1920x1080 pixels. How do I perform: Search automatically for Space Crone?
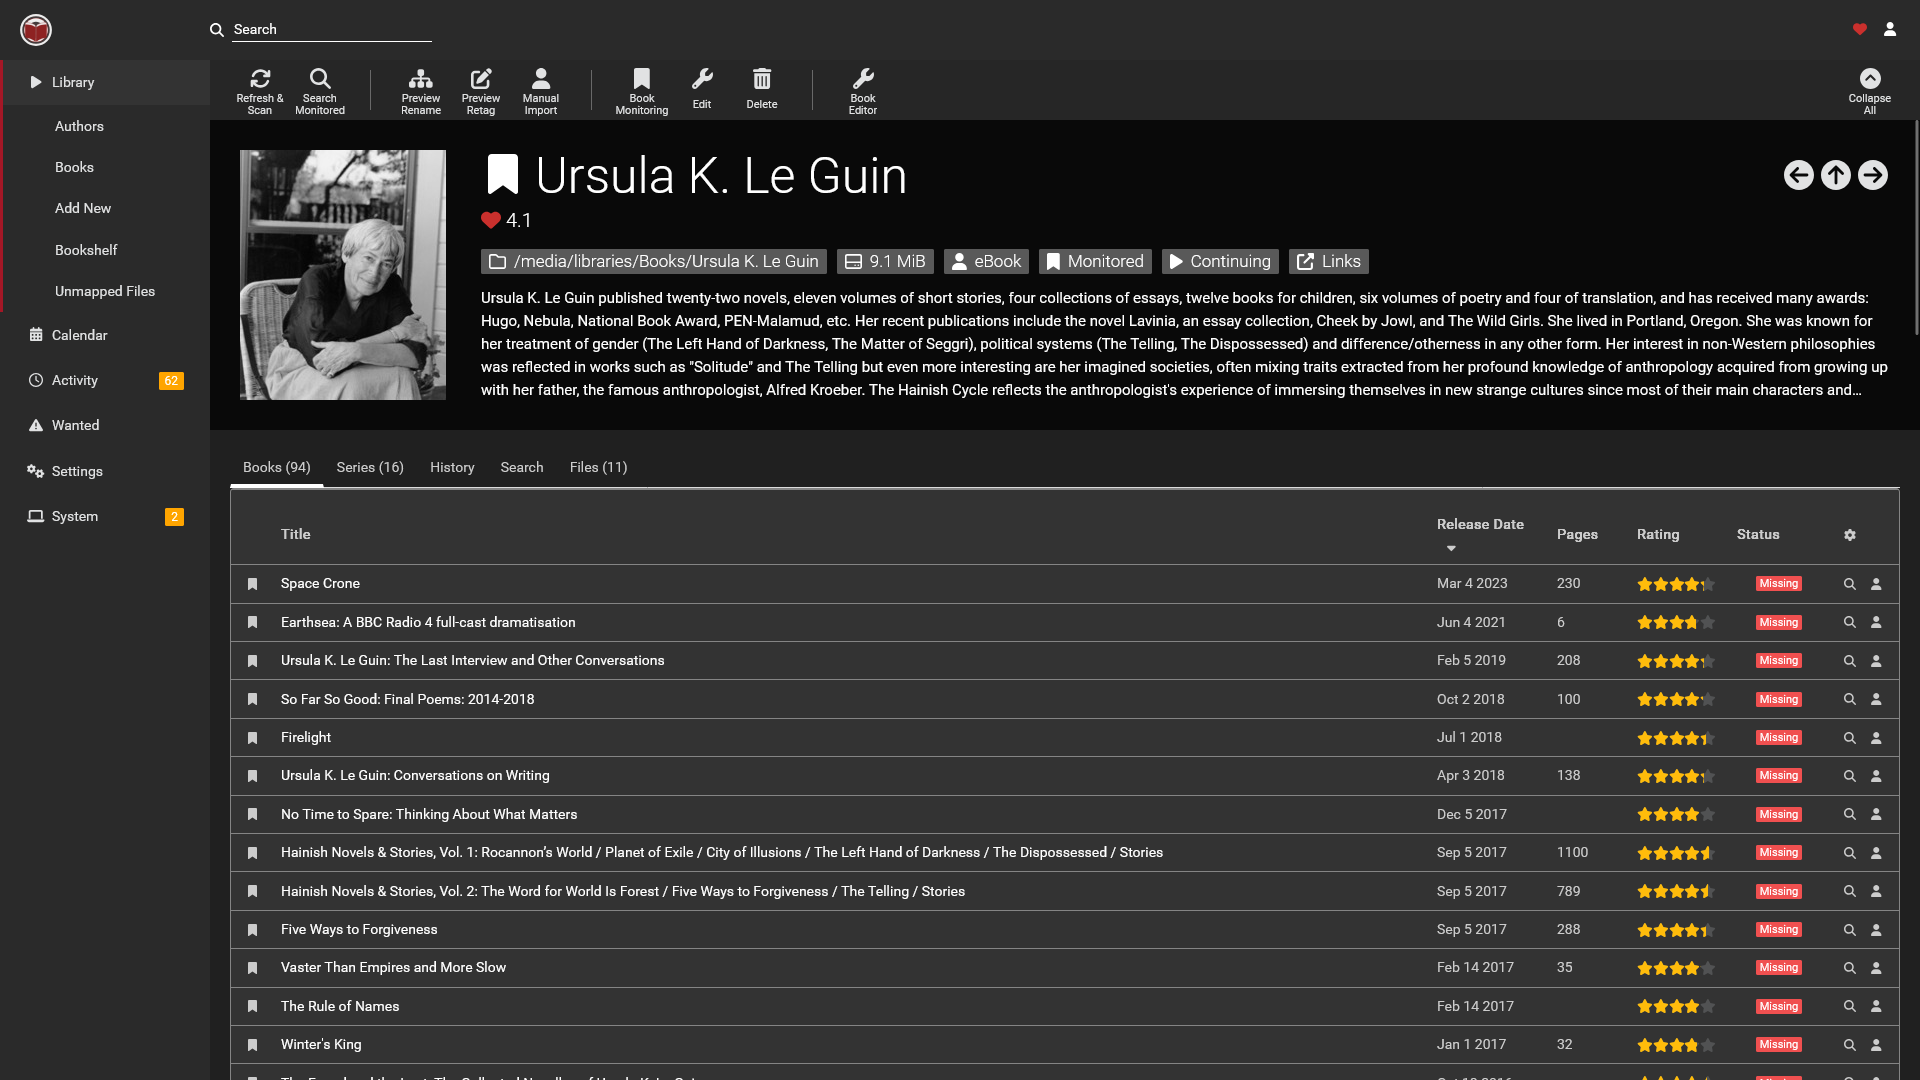point(1850,584)
